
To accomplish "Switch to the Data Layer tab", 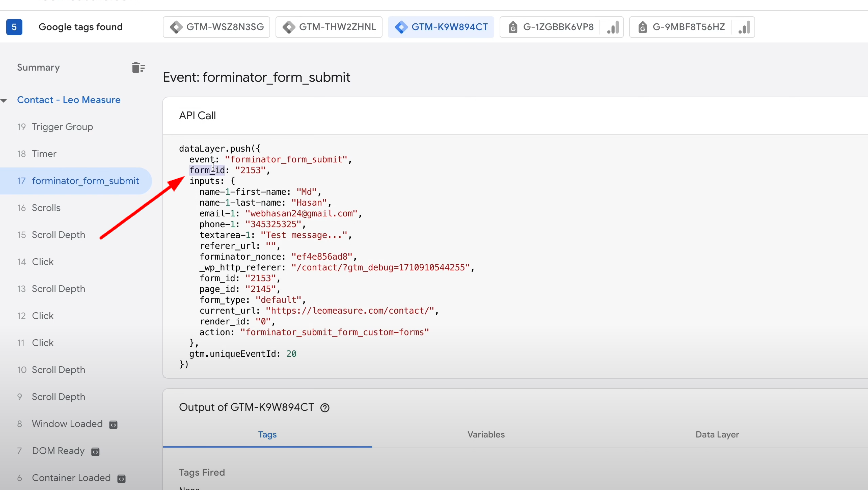I will coord(717,435).
